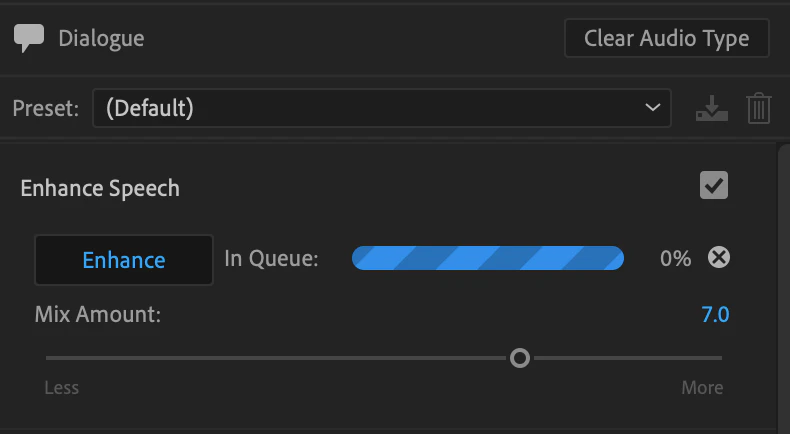Screen dimensions: 790x434
Task: Click the Dialogue audio type label
Action: pyautogui.click(x=101, y=38)
